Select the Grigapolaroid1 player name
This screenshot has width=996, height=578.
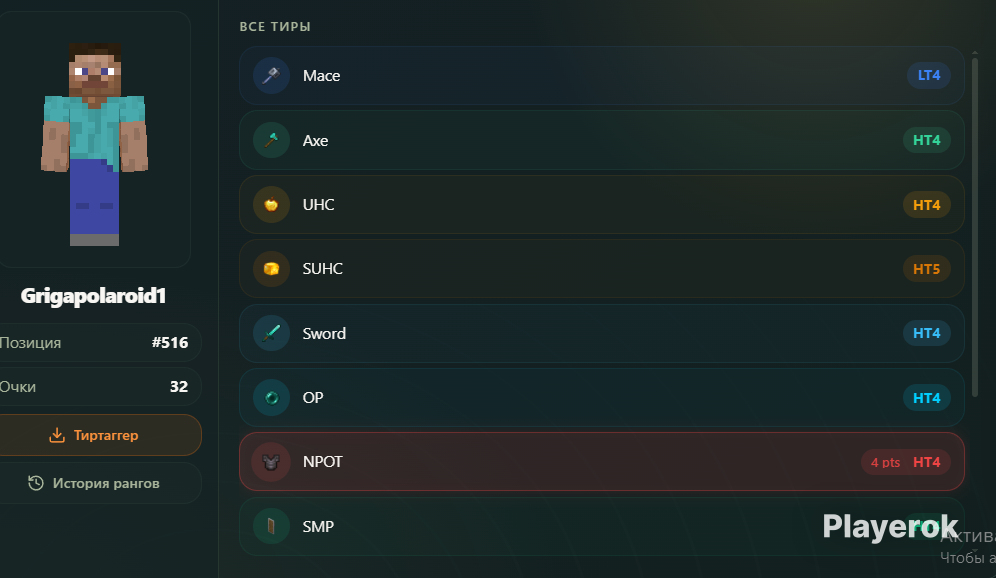(x=93, y=296)
